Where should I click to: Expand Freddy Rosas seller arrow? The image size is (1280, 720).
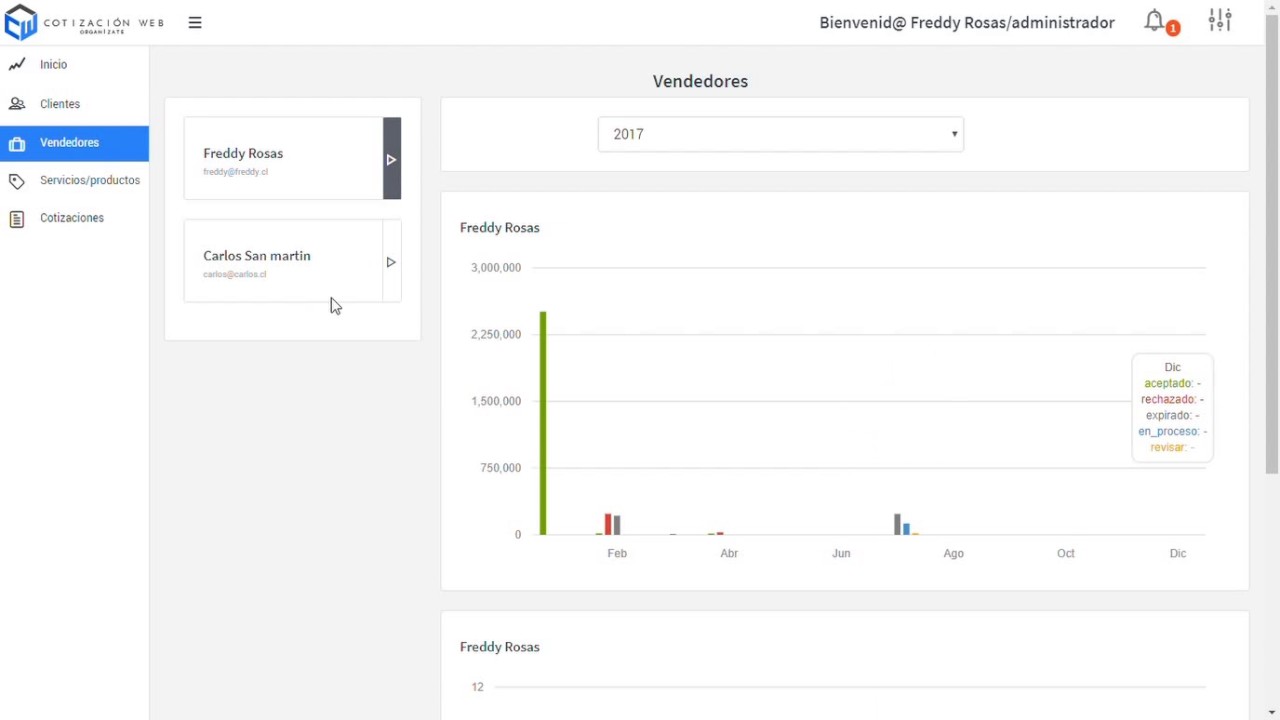pyautogui.click(x=392, y=159)
